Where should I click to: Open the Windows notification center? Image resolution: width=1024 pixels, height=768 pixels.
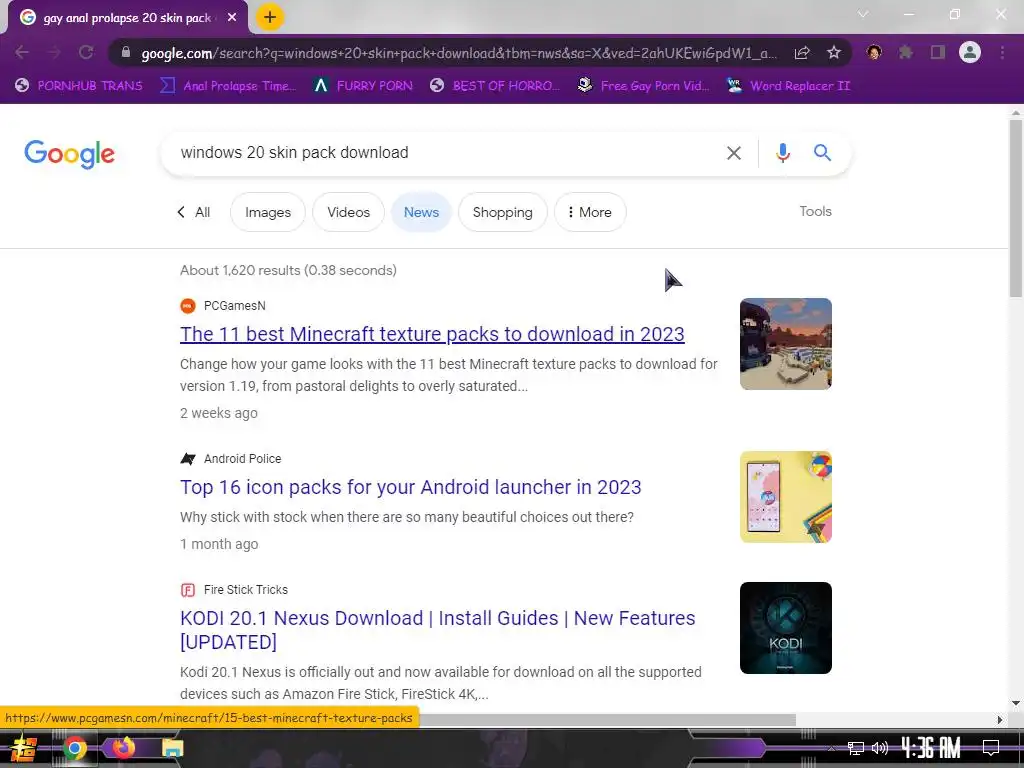[991, 748]
